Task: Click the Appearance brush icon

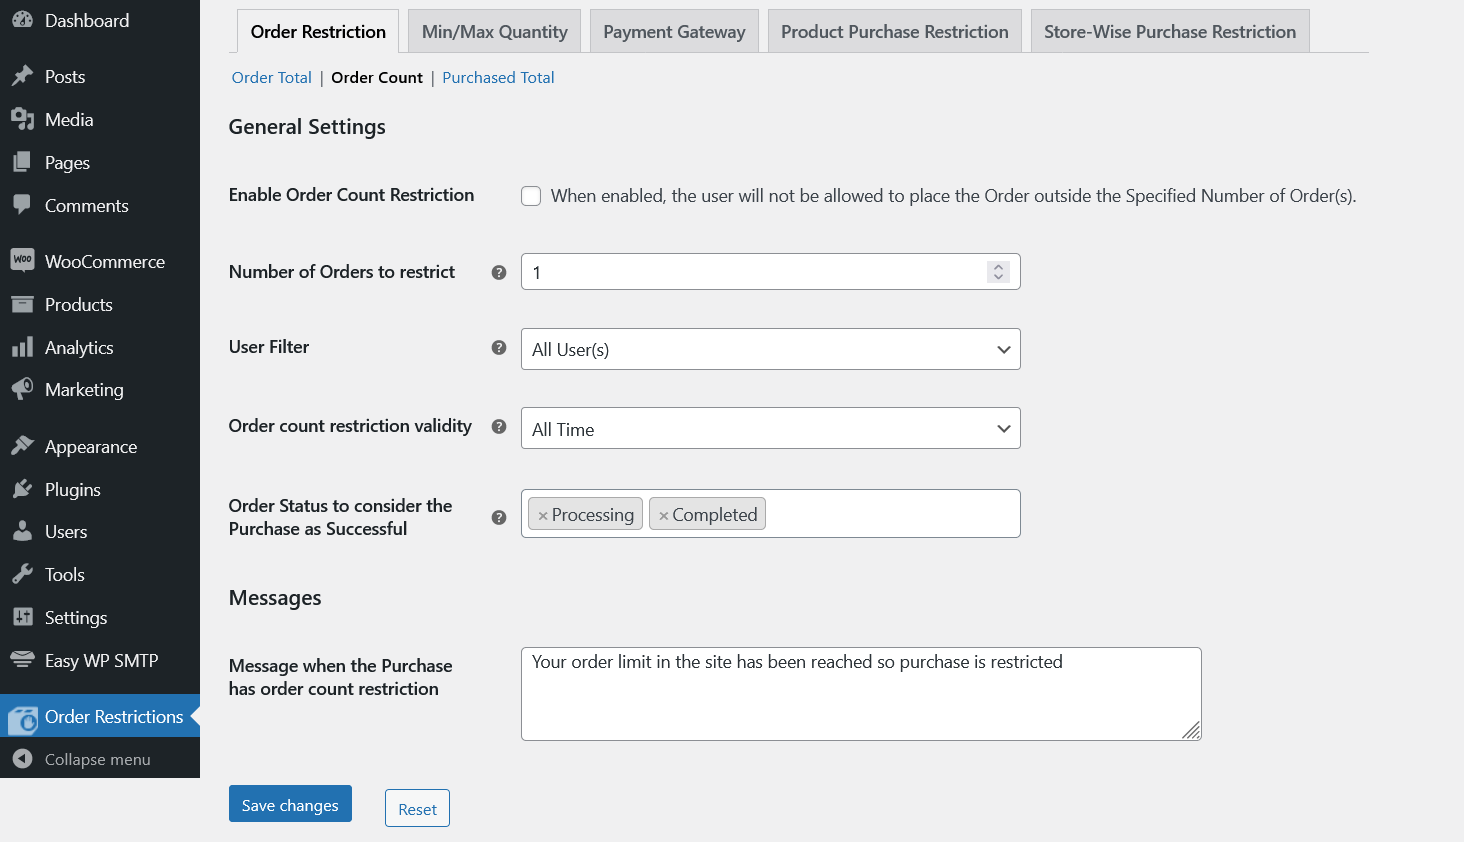Action: [x=22, y=446]
